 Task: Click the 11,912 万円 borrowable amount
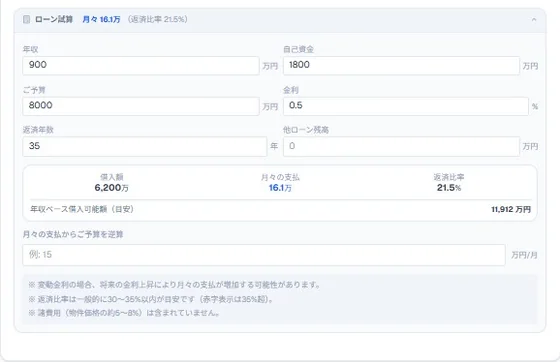511,209
